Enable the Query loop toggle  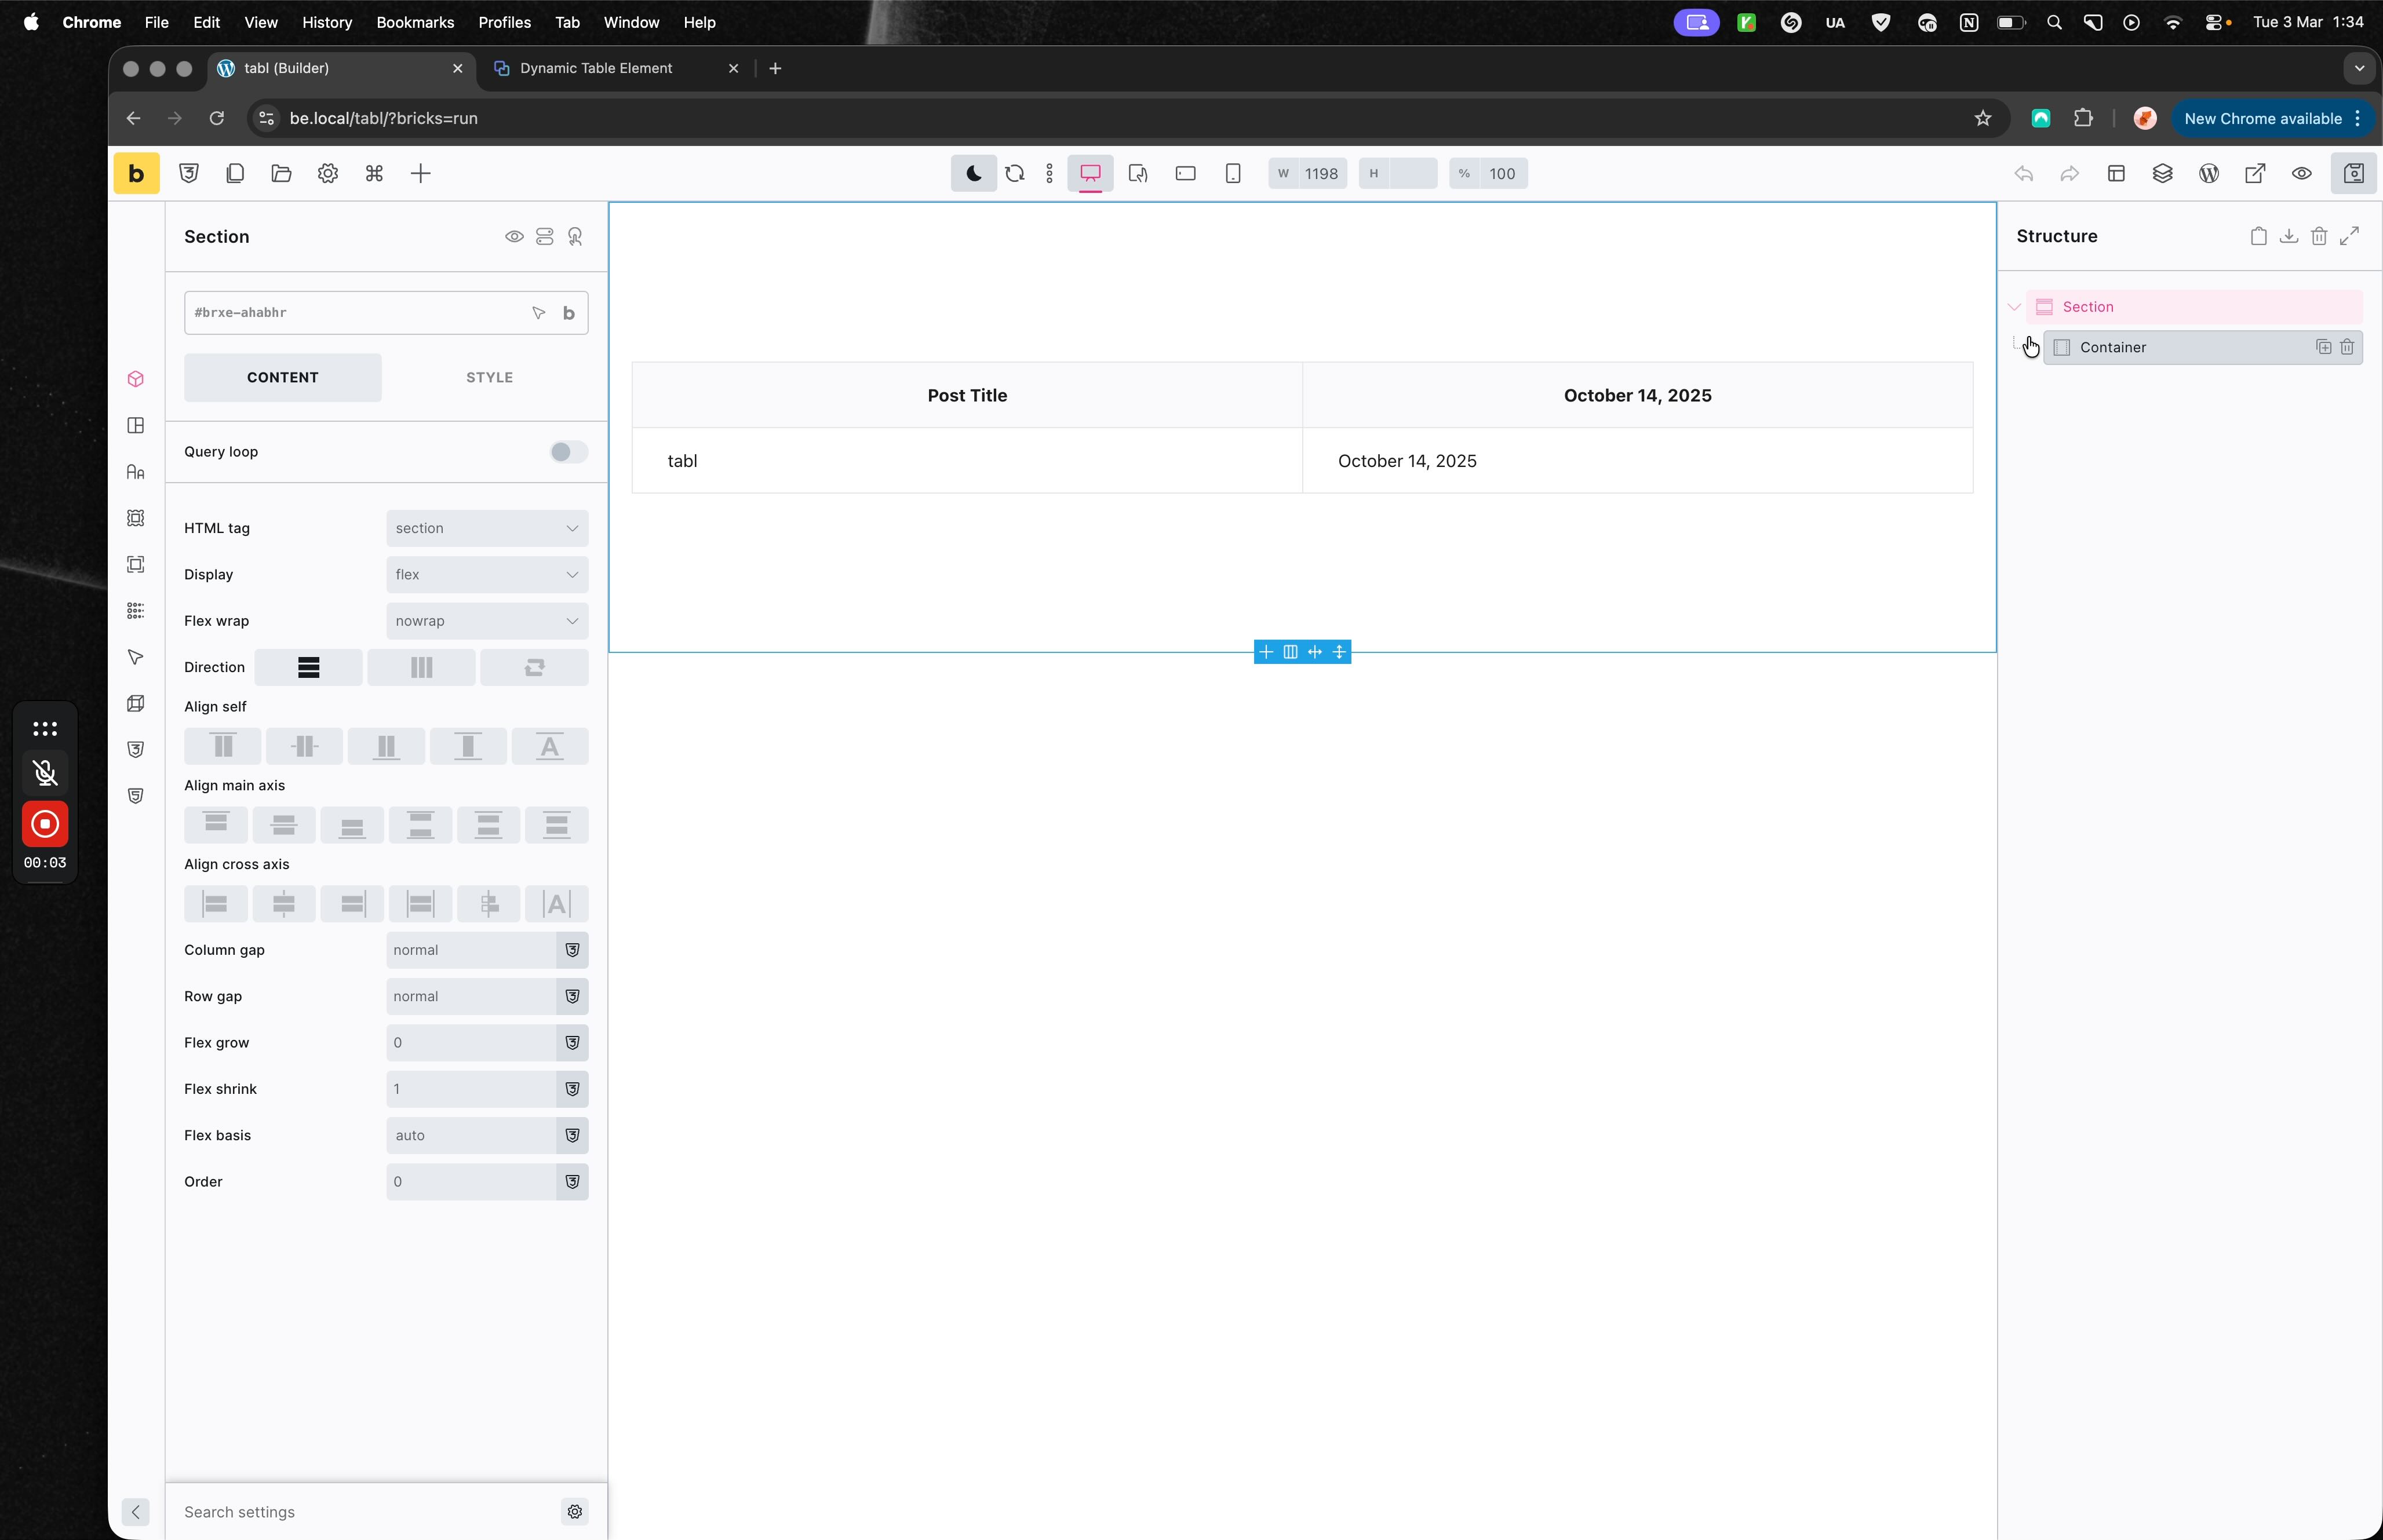568,452
